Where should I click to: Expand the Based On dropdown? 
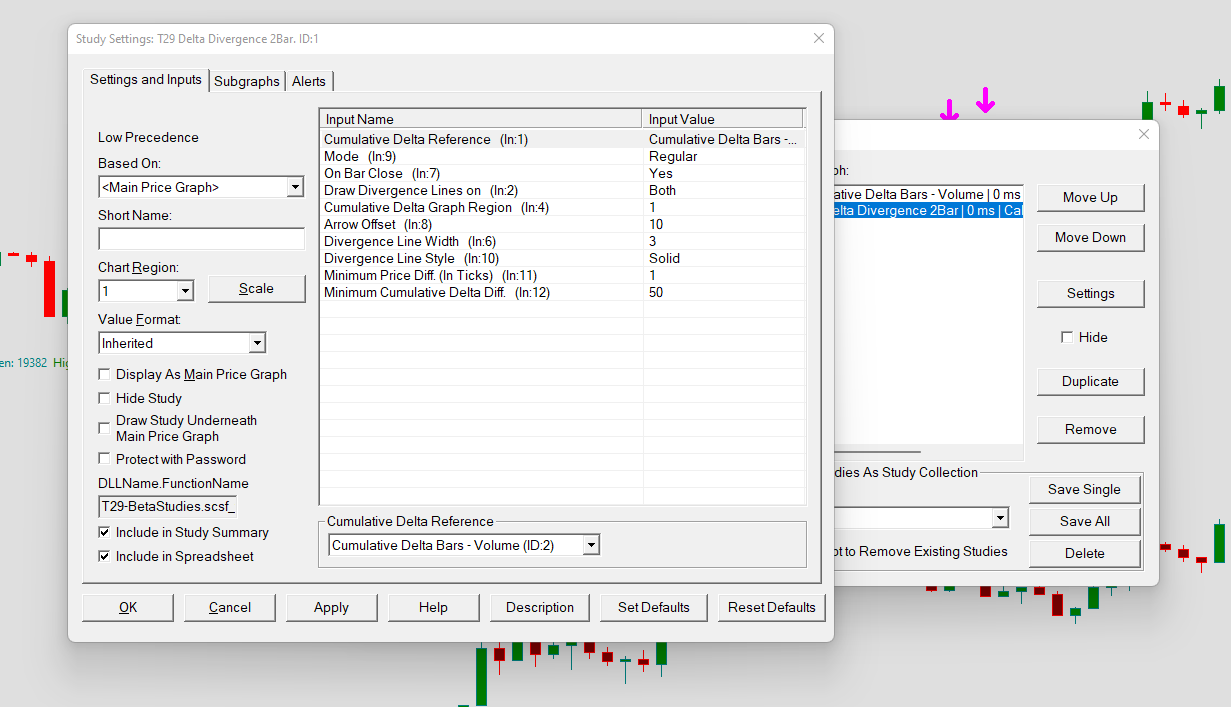[294, 187]
